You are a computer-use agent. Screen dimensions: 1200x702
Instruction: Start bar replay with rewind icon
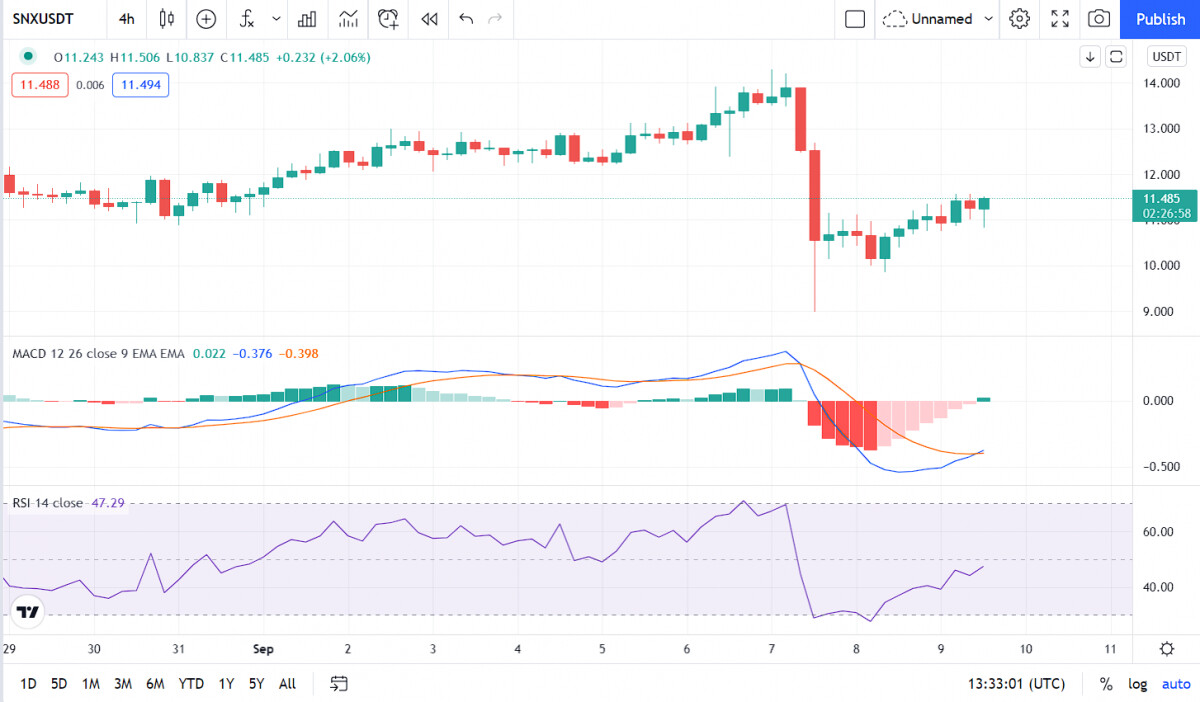[x=429, y=18]
